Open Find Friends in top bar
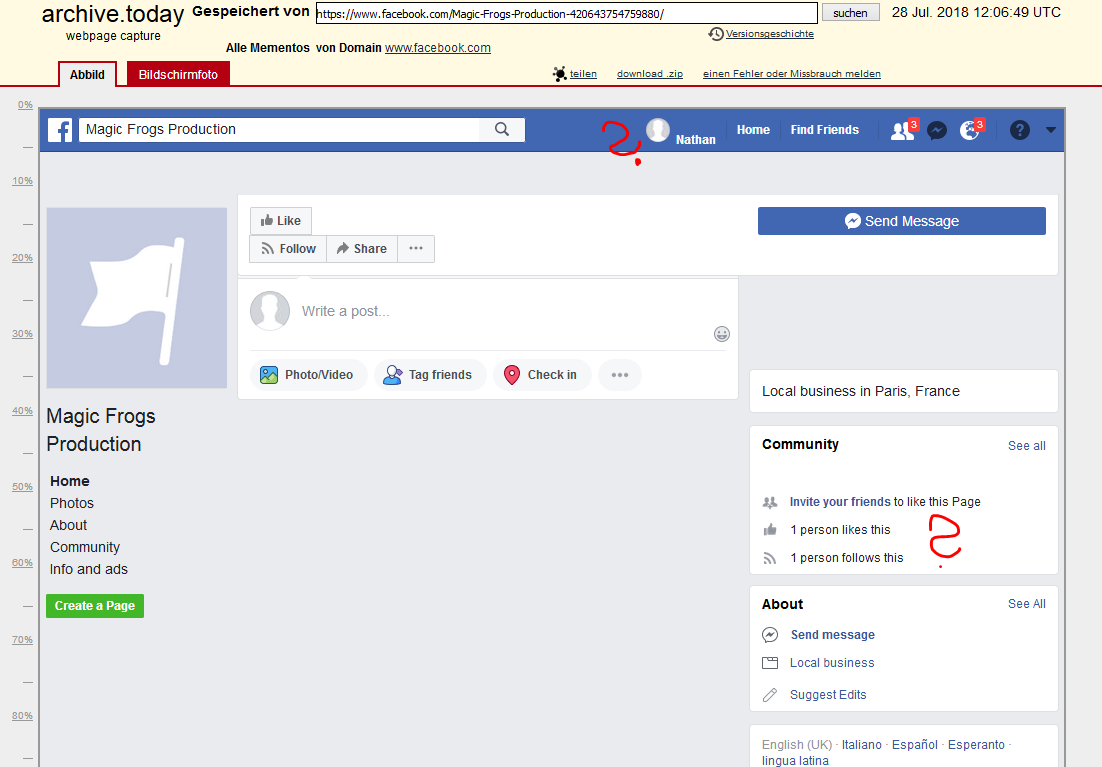Image resolution: width=1102 pixels, height=767 pixels. (824, 130)
